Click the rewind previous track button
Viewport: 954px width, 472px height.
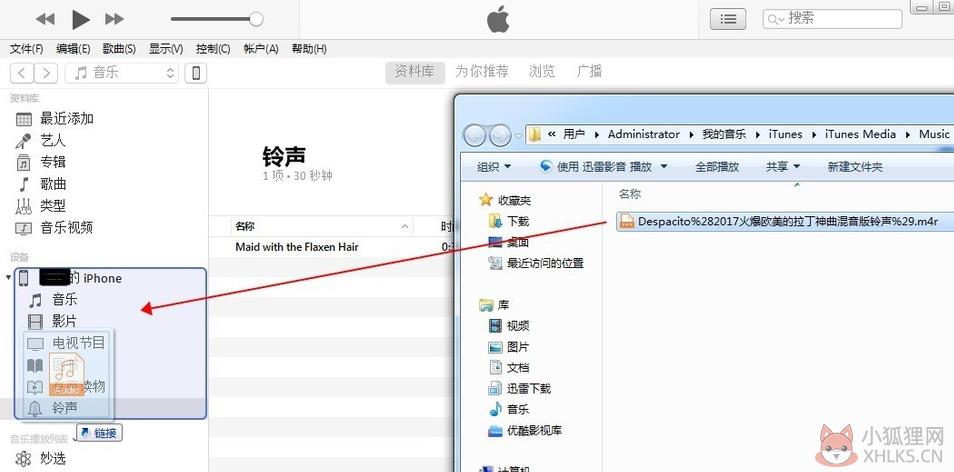tap(45, 19)
